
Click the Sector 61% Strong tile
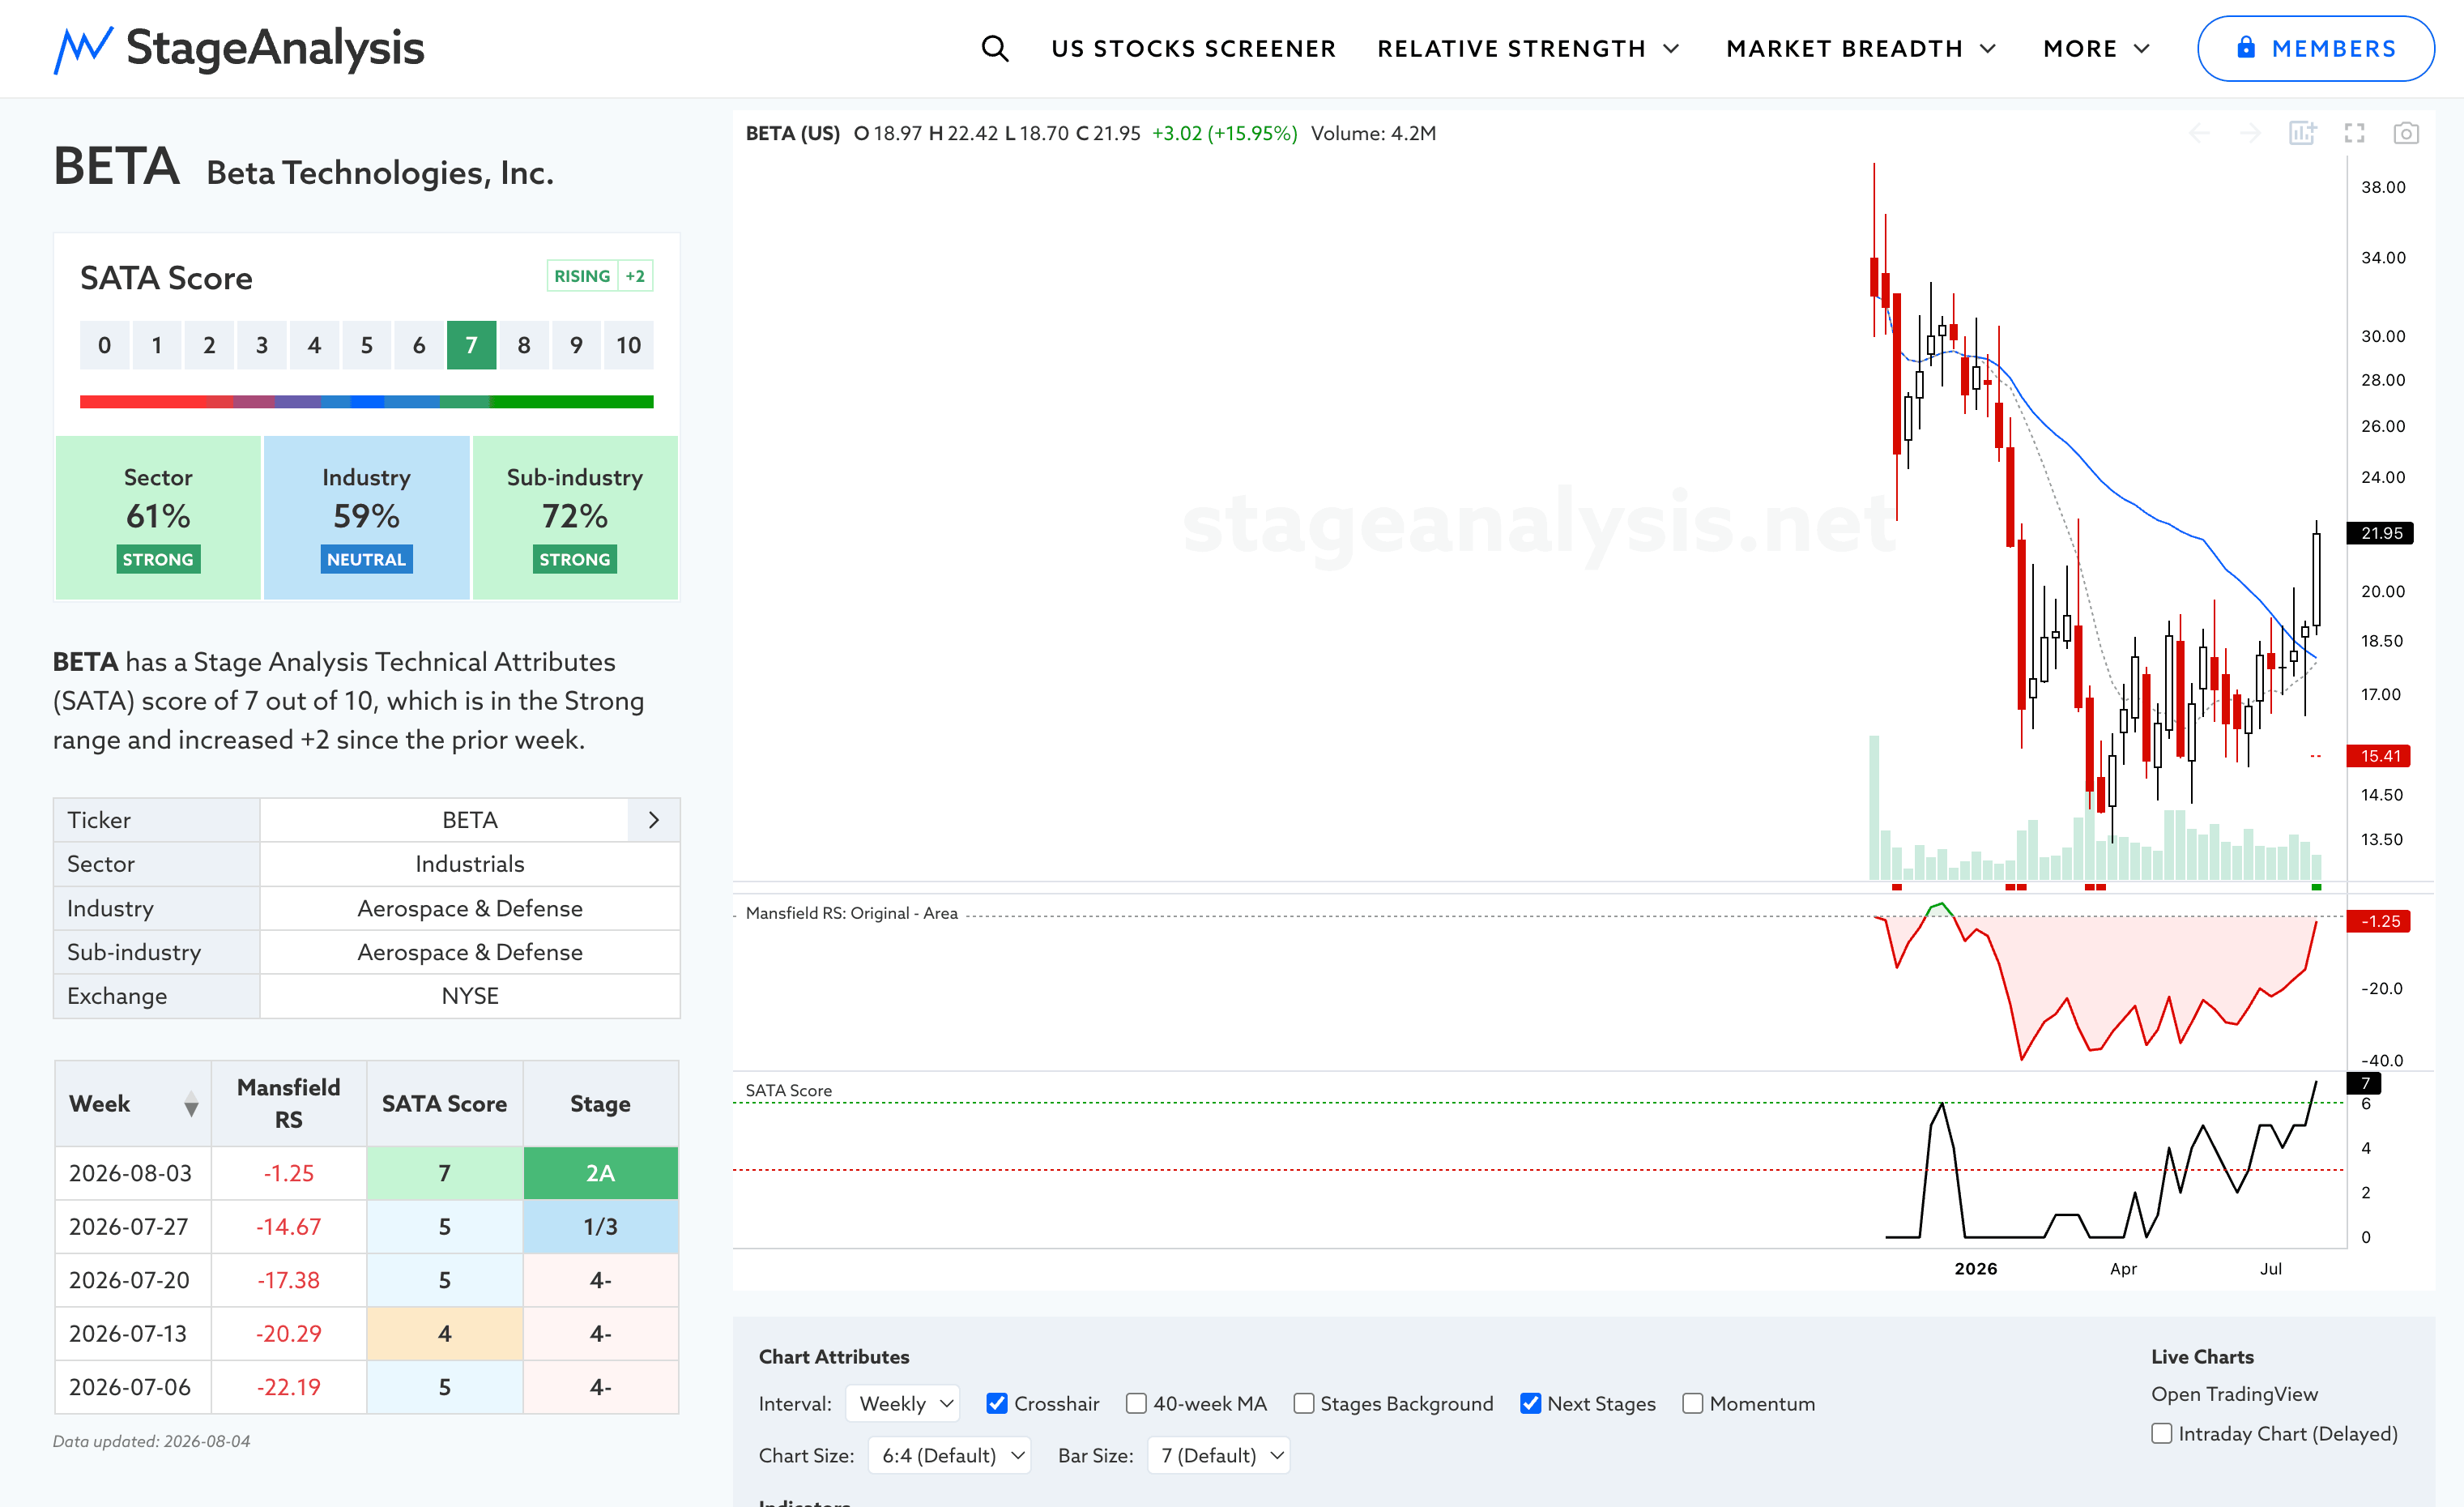coord(158,517)
